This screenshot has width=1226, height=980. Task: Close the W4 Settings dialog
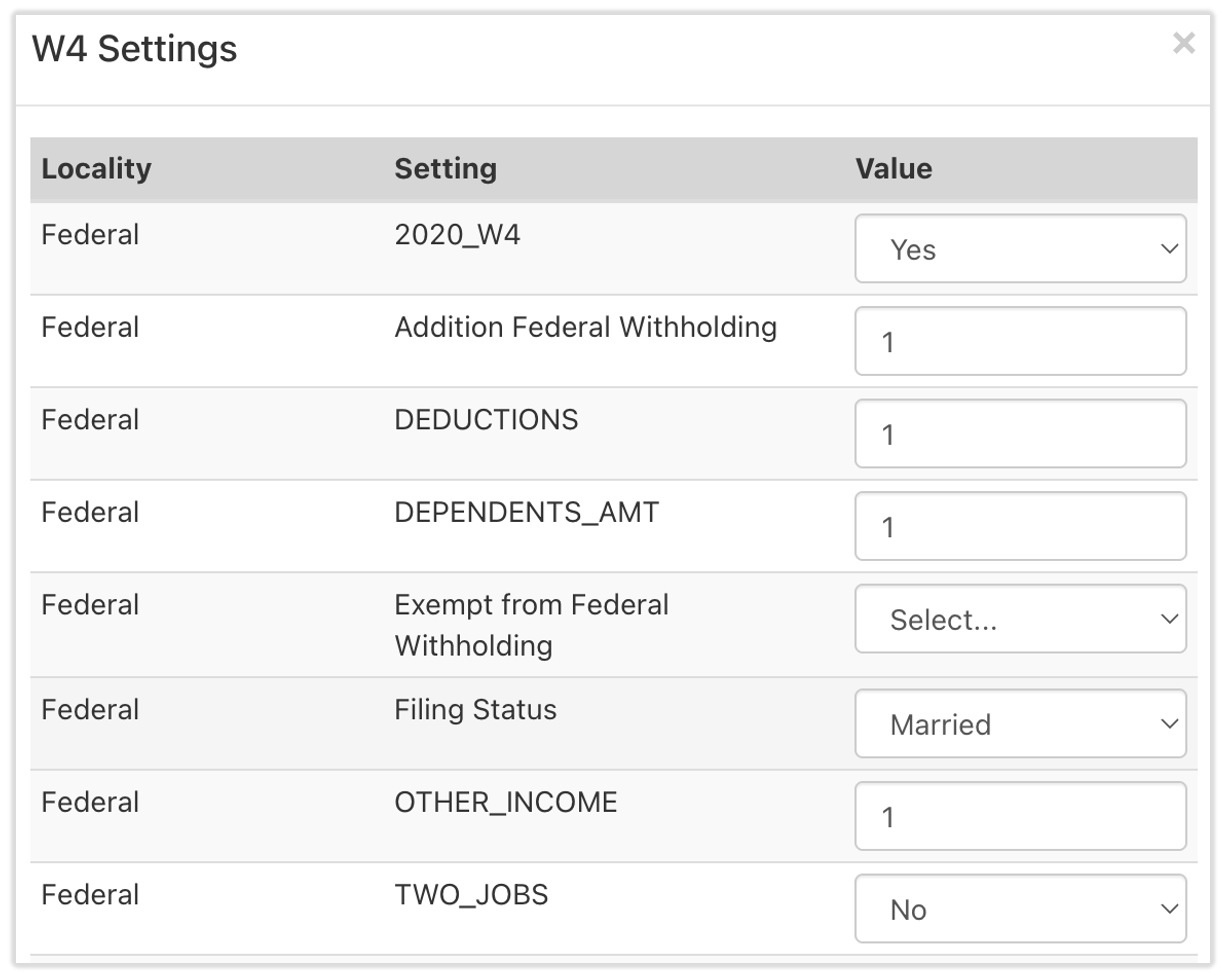pyautogui.click(x=1183, y=43)
